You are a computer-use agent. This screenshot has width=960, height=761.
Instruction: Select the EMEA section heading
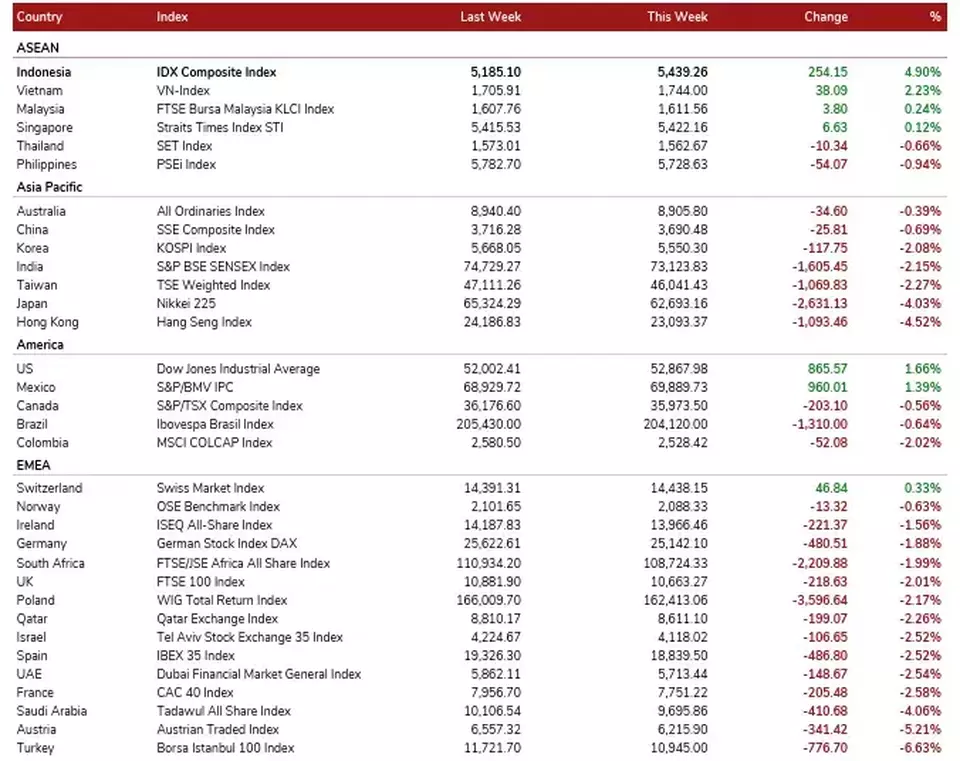[34, 465]
